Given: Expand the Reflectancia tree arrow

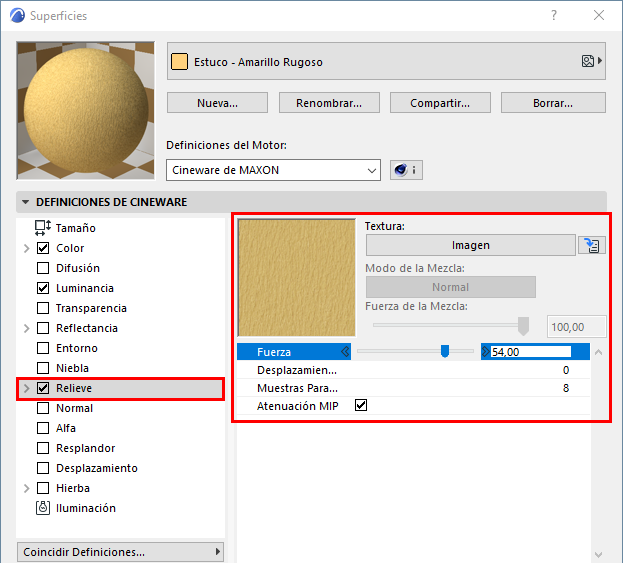Looking at the screenshot, I should [27, 328].
